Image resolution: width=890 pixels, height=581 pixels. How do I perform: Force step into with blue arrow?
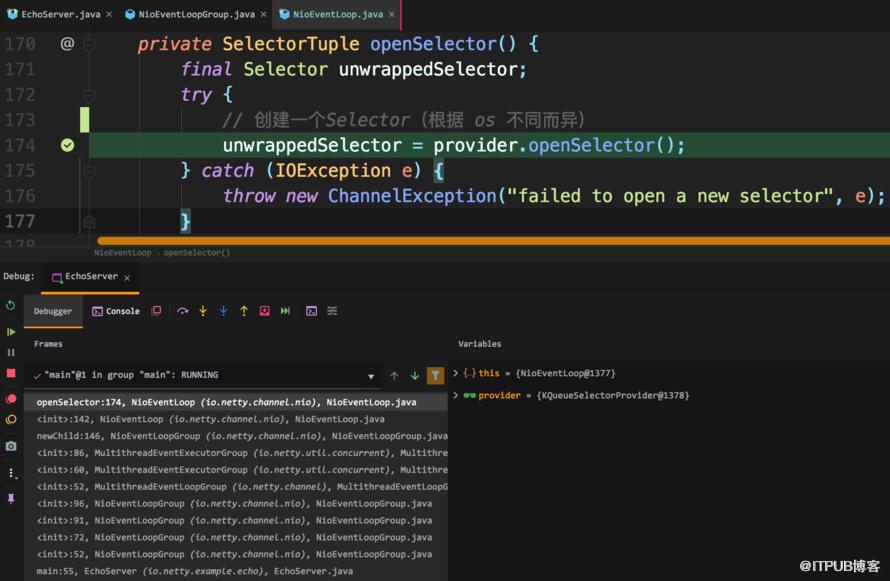pyautogui.click(x=224, y=311)
